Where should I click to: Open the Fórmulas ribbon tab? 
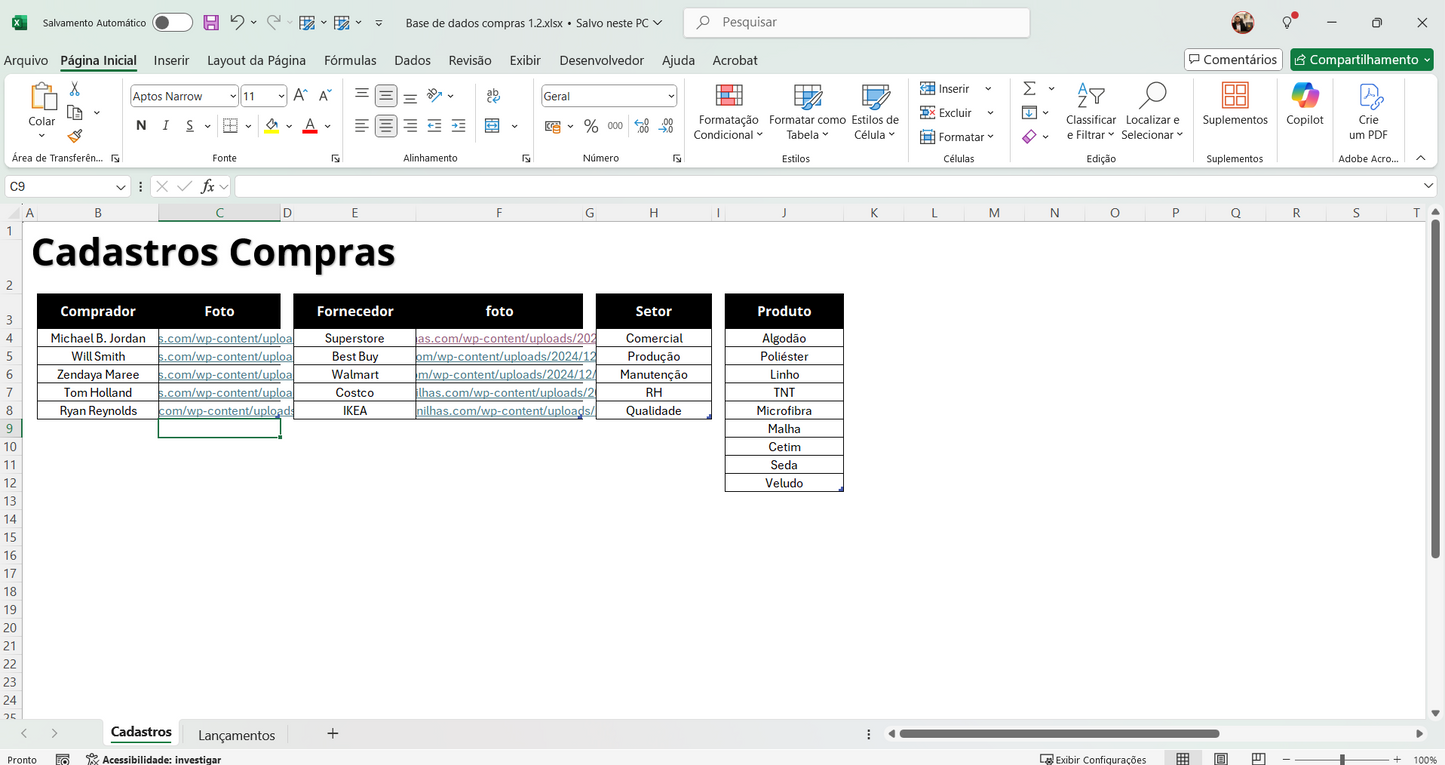coord(350,60)
